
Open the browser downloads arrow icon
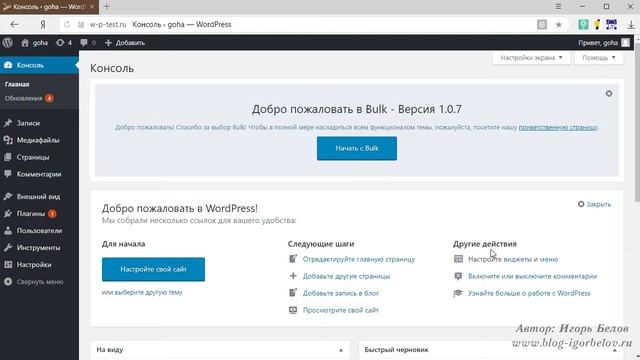631,24
